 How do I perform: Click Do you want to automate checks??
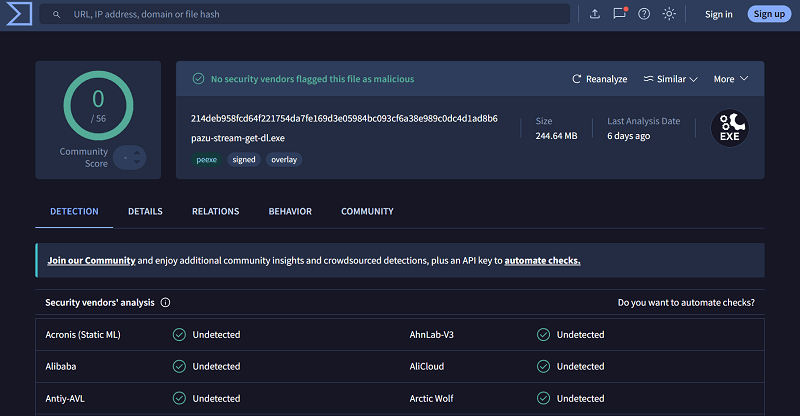(686, 303)
